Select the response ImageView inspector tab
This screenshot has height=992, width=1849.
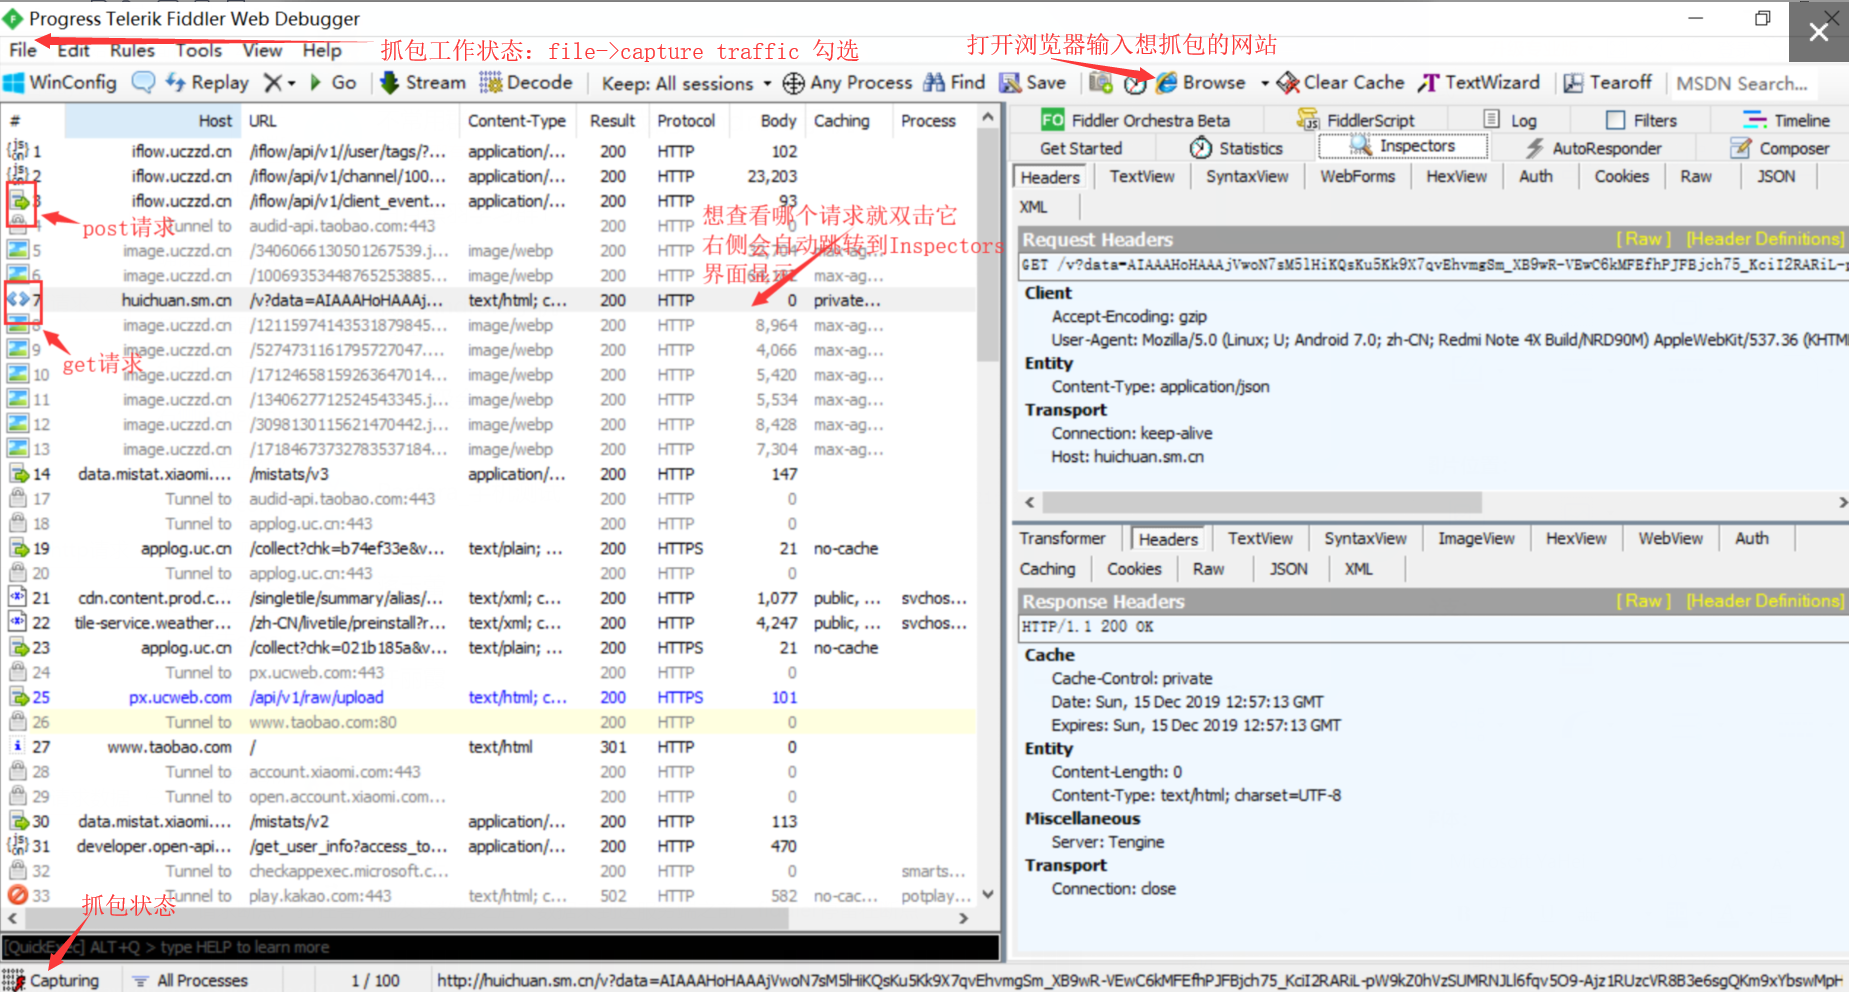point(1476,538)
